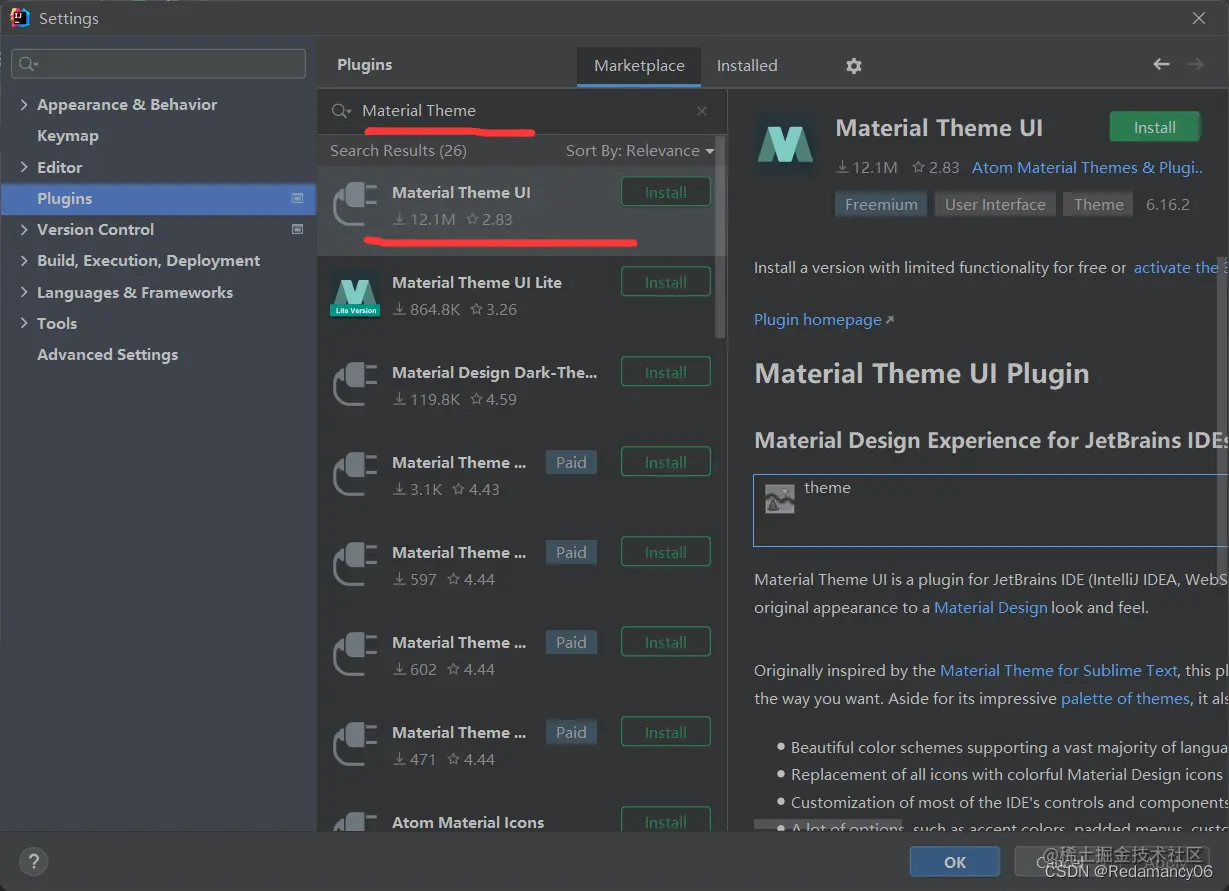Click the broken theme image placeholder
The width and height of the screenshot is (1229, 891).
click(780, 499)
